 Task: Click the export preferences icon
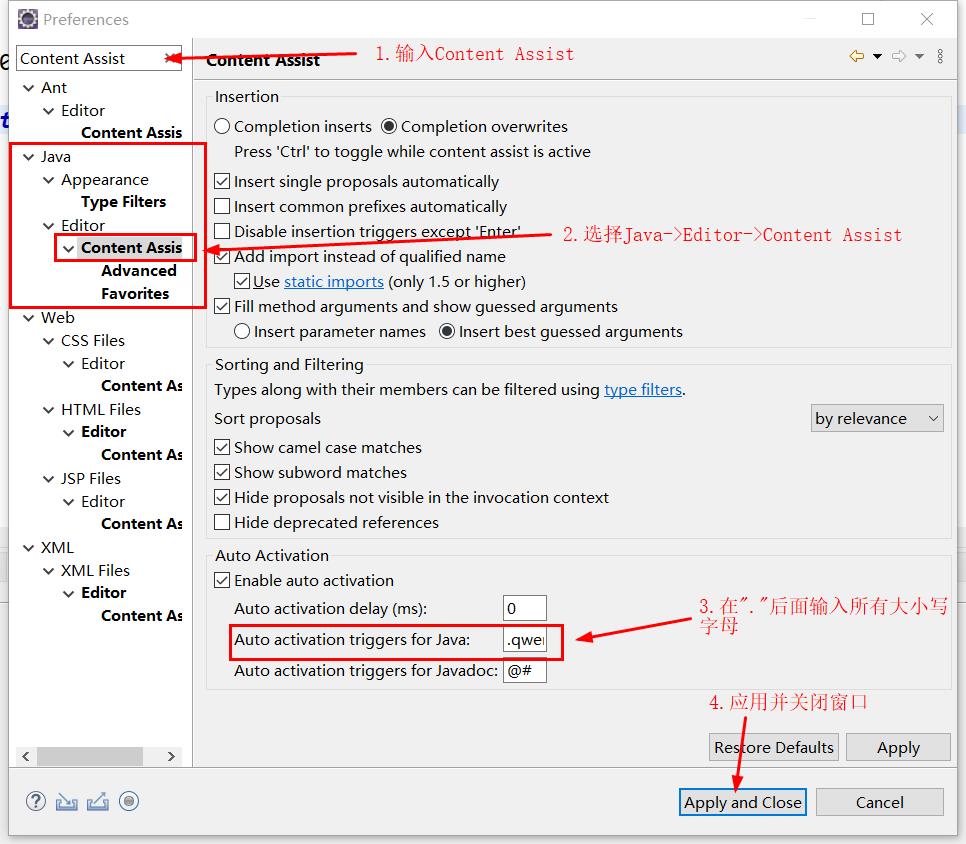point(97,801)
